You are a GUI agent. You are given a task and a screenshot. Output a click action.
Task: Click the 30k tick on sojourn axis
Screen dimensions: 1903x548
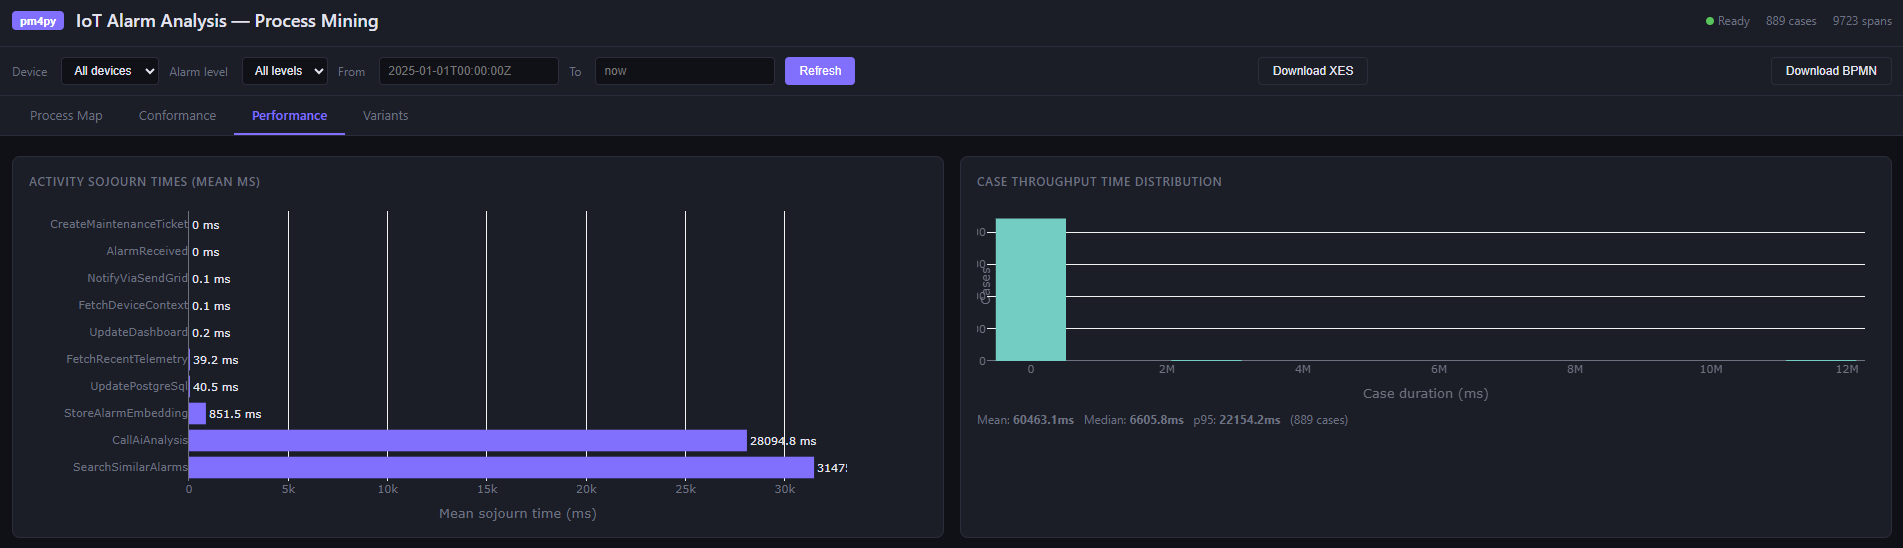pos(784,489)
